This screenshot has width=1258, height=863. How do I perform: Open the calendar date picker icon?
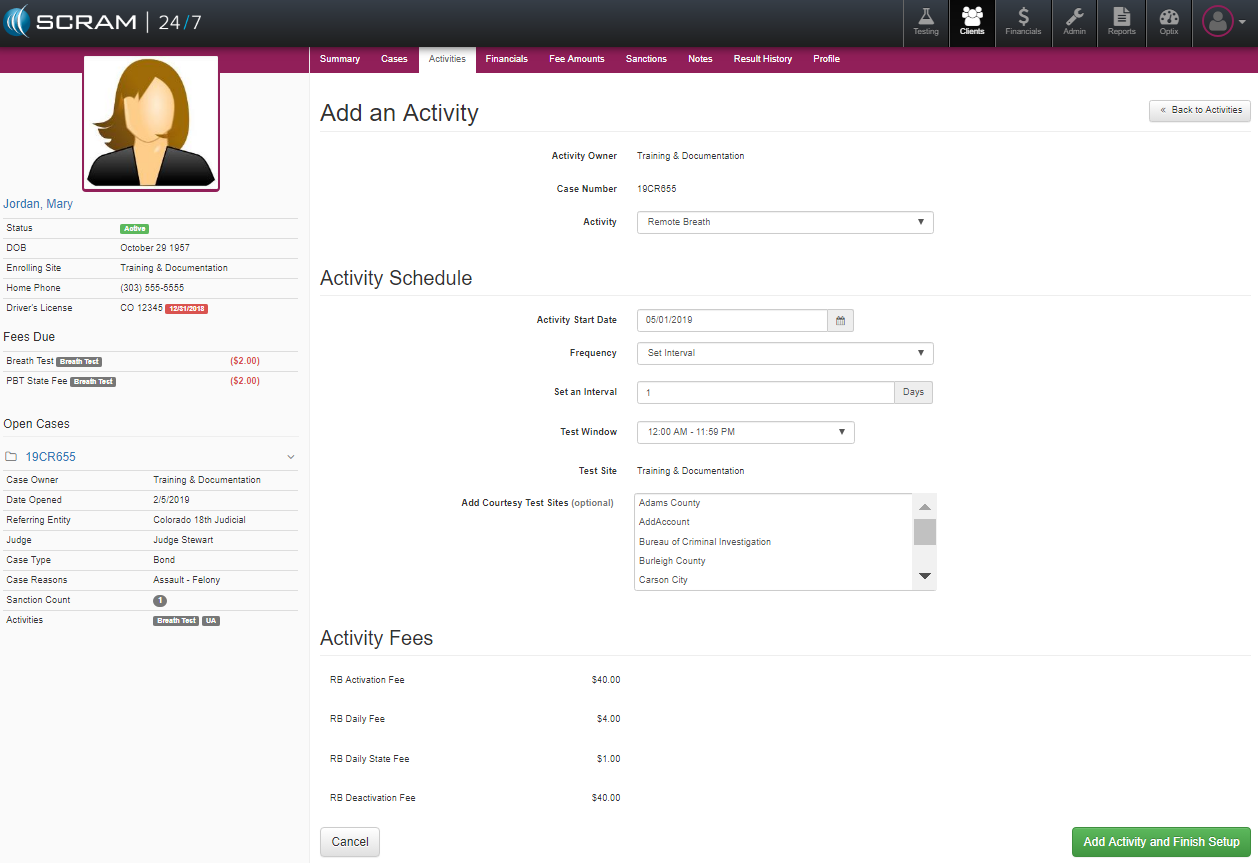(x=840, y=321)
